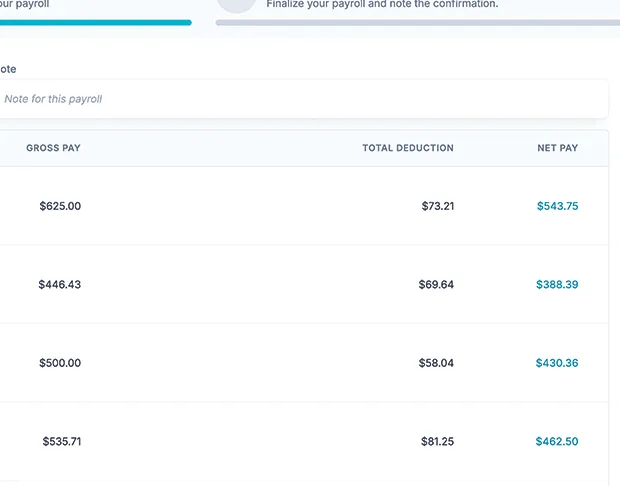620x486 pixels.
Task: Click the $388.39 net pay link
Action: coord(557,284)
